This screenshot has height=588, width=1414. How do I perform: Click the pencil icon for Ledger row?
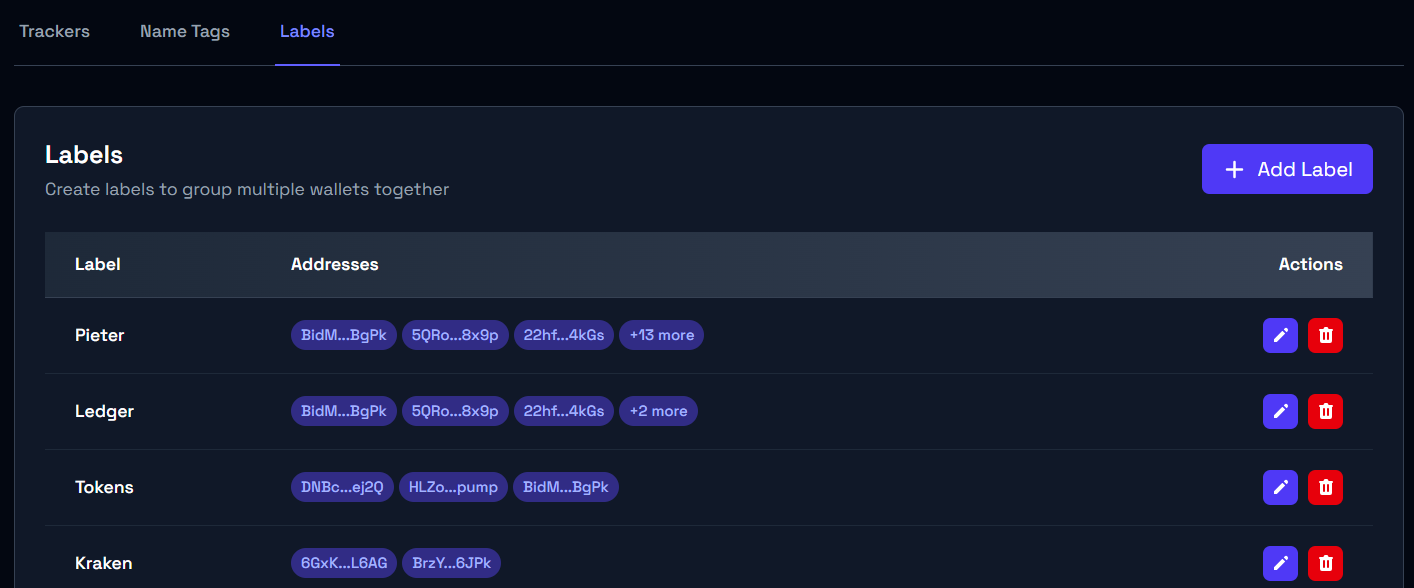pos(1280,411)
